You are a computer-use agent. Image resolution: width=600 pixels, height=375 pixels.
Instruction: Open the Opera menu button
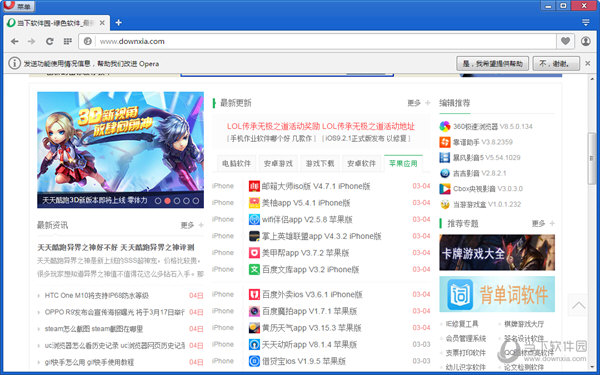click(x=19, y=6)
